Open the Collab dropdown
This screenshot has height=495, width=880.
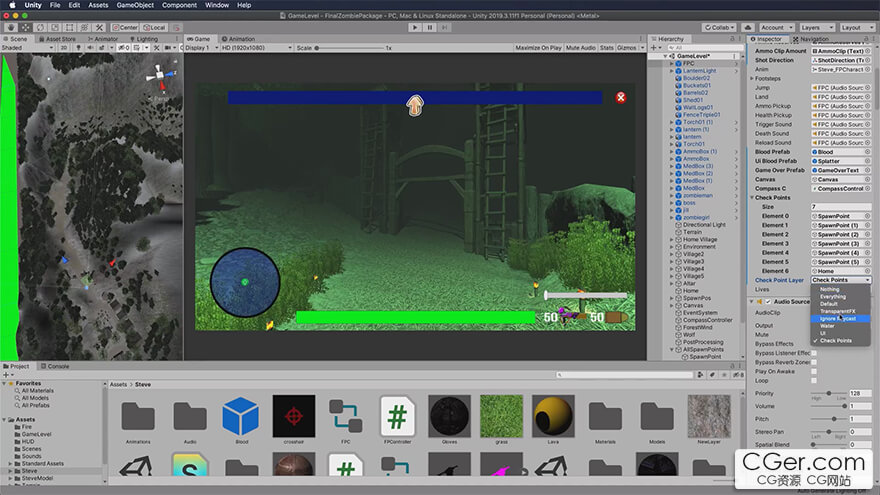pyautogui.click(x=720, y=27)
